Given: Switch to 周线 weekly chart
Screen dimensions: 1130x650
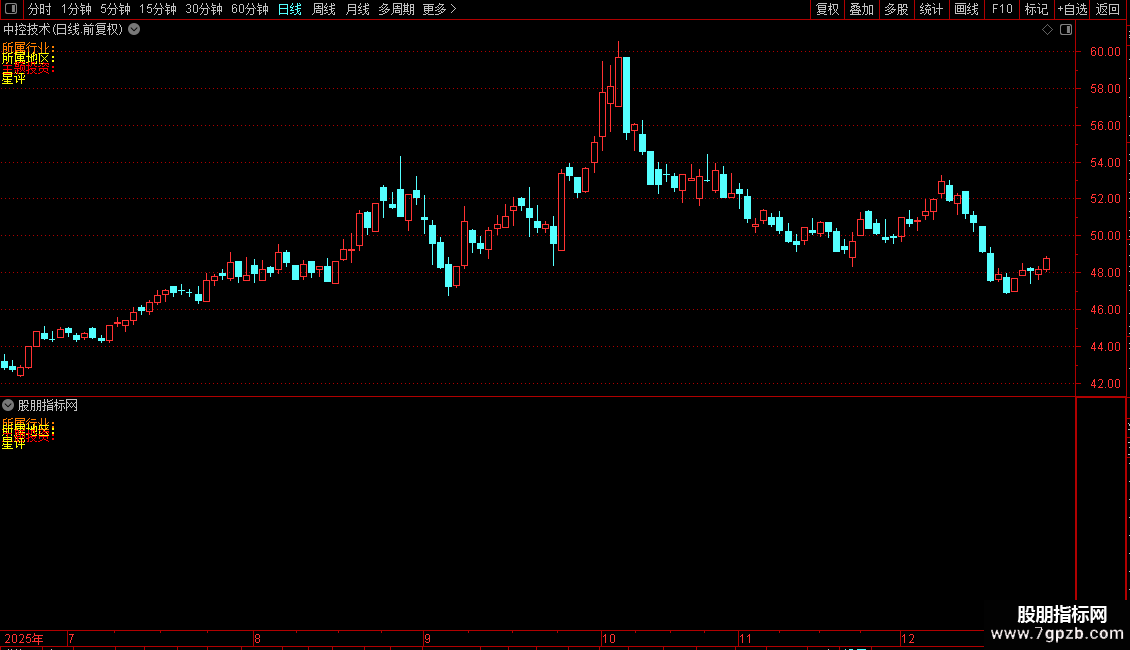Looking at the screenshot, I should (324, 9).
